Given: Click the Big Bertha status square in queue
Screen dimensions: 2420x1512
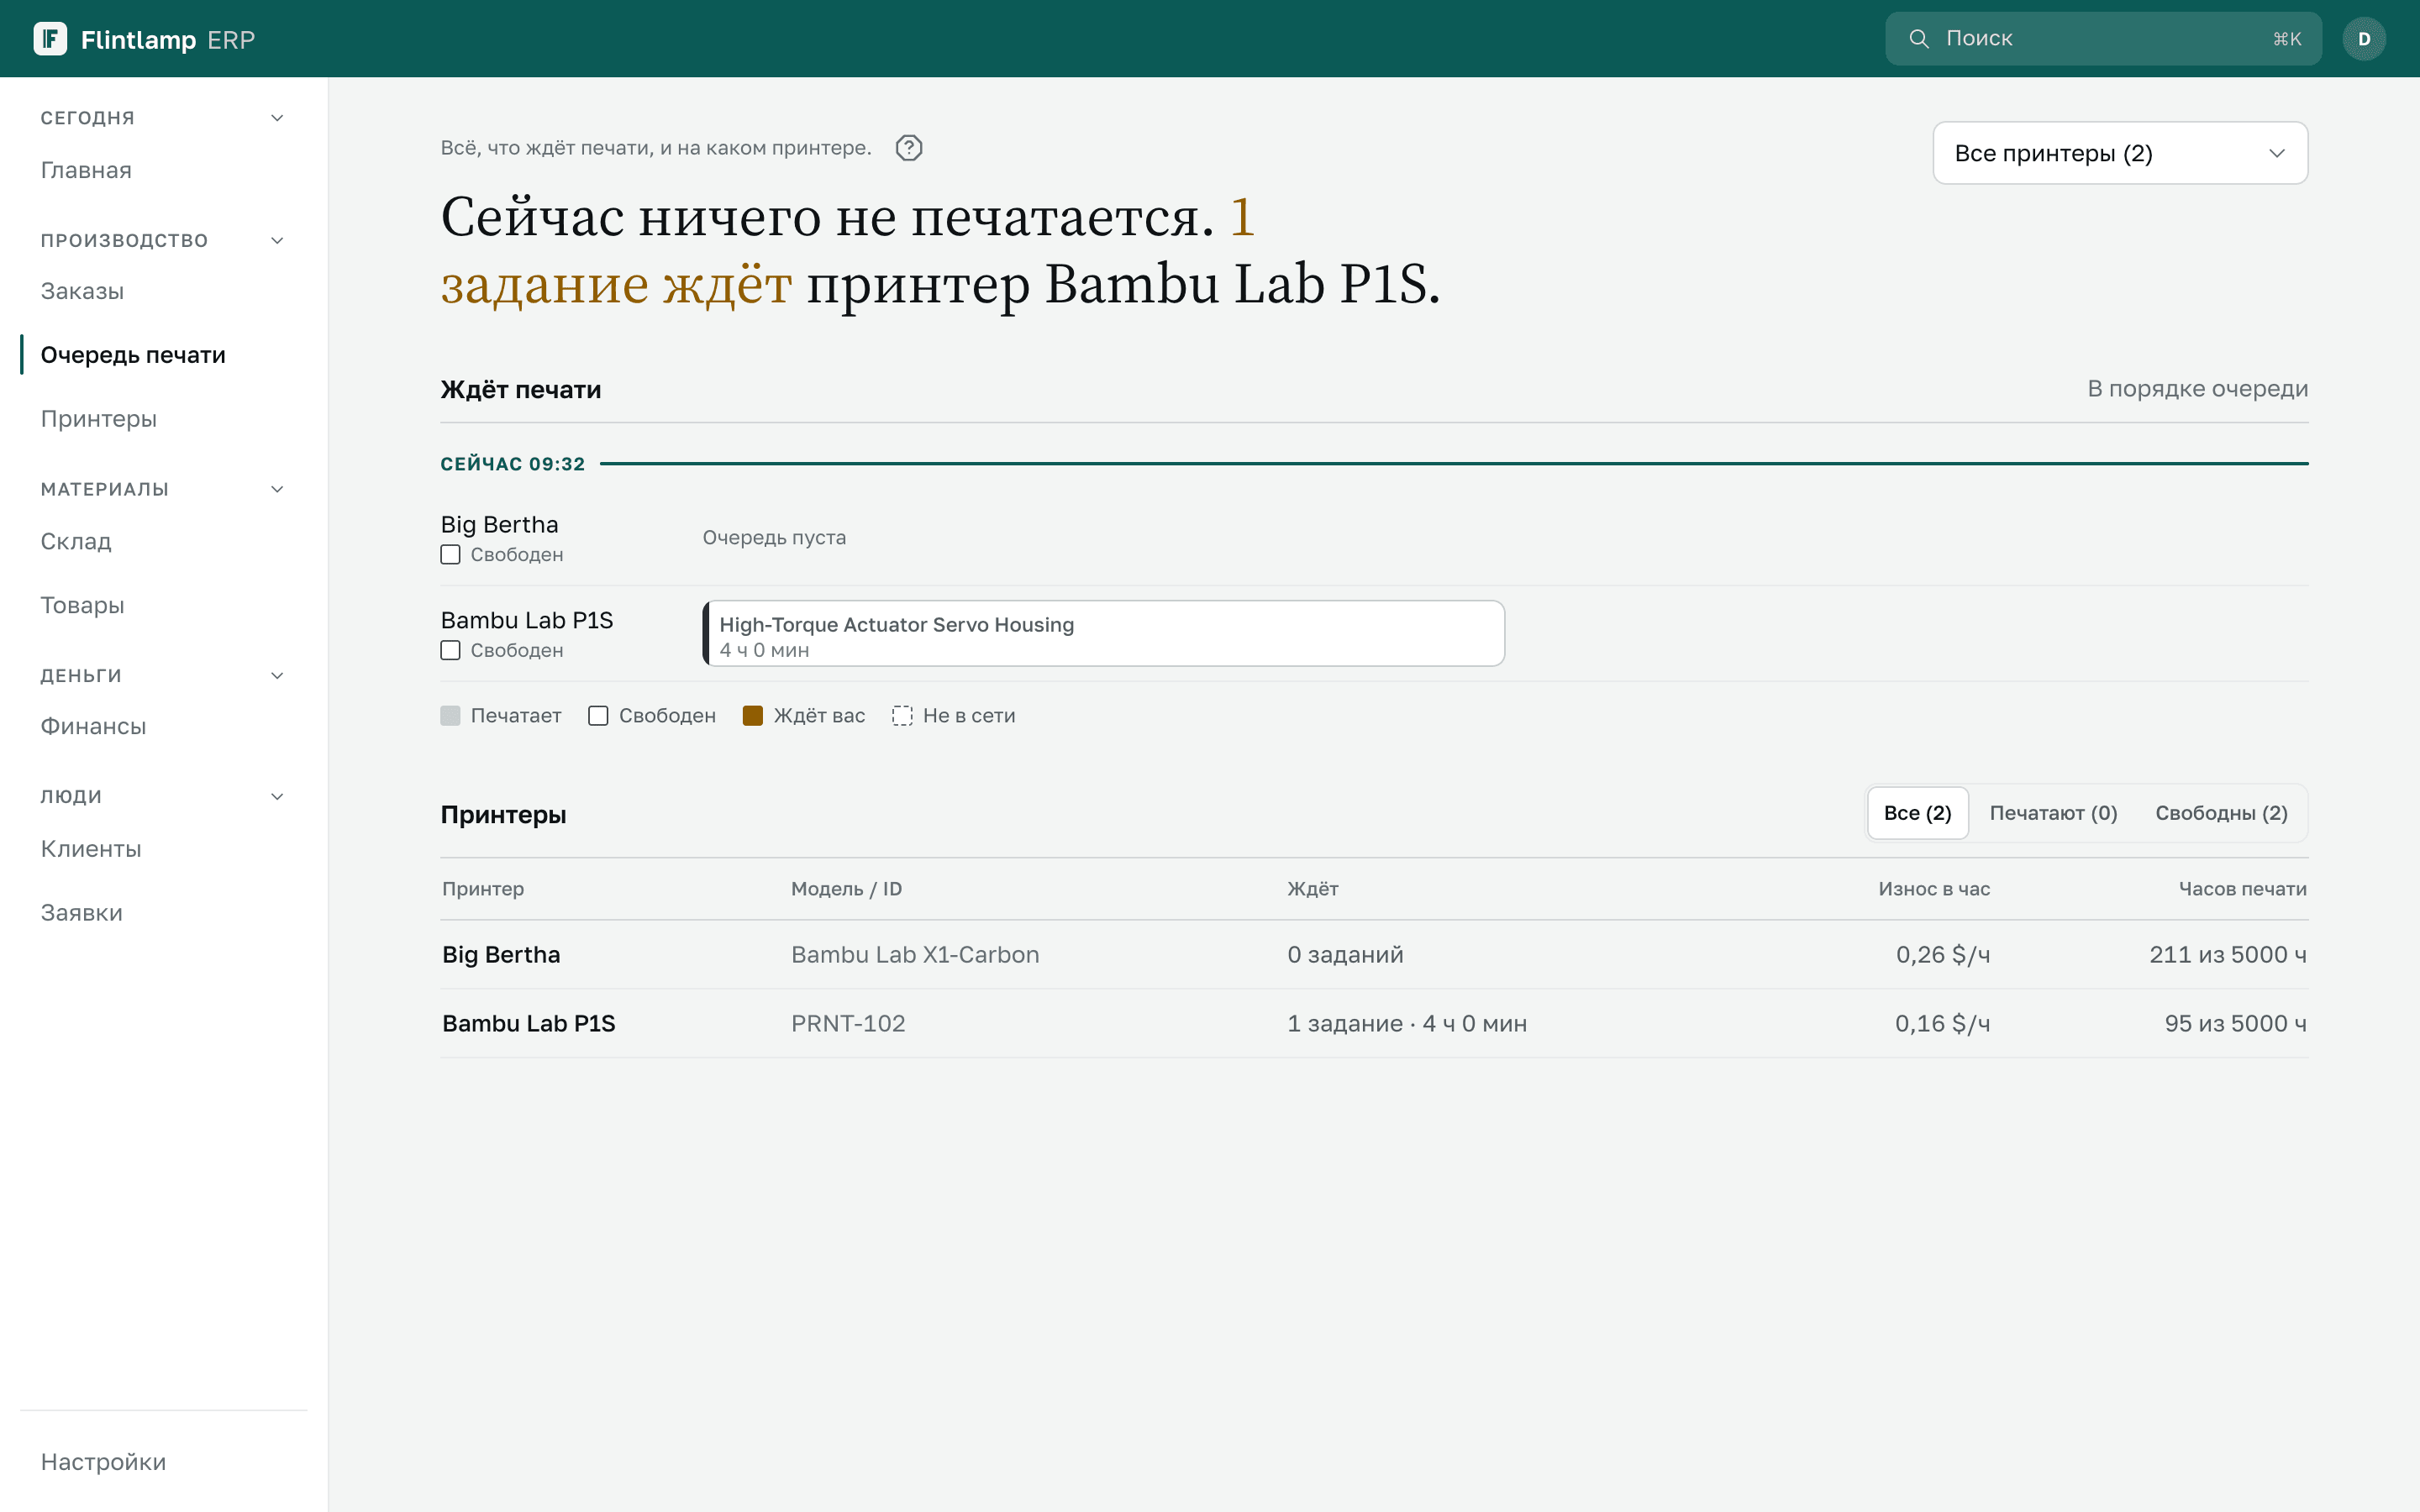Looking at the screenshot, I should 450,555.
